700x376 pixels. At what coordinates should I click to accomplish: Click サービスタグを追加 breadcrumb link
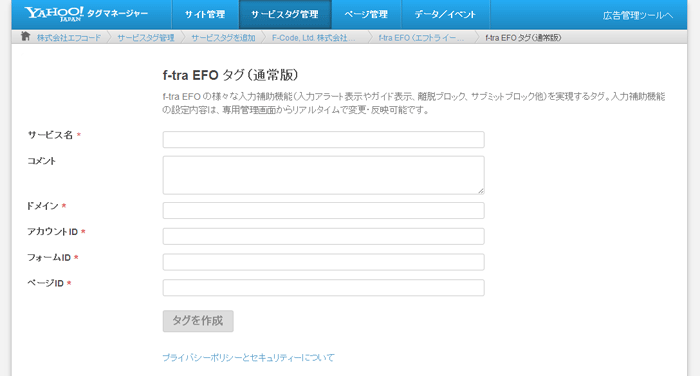(223, 38)
